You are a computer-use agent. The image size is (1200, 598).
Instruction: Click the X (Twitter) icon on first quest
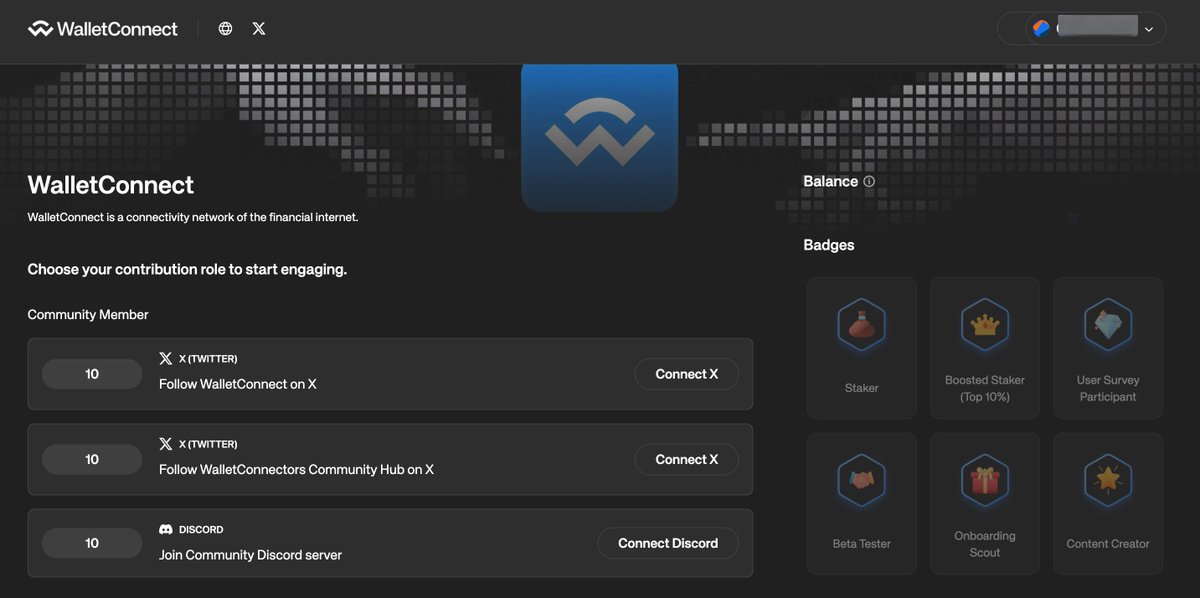click(x=164, y=358)
